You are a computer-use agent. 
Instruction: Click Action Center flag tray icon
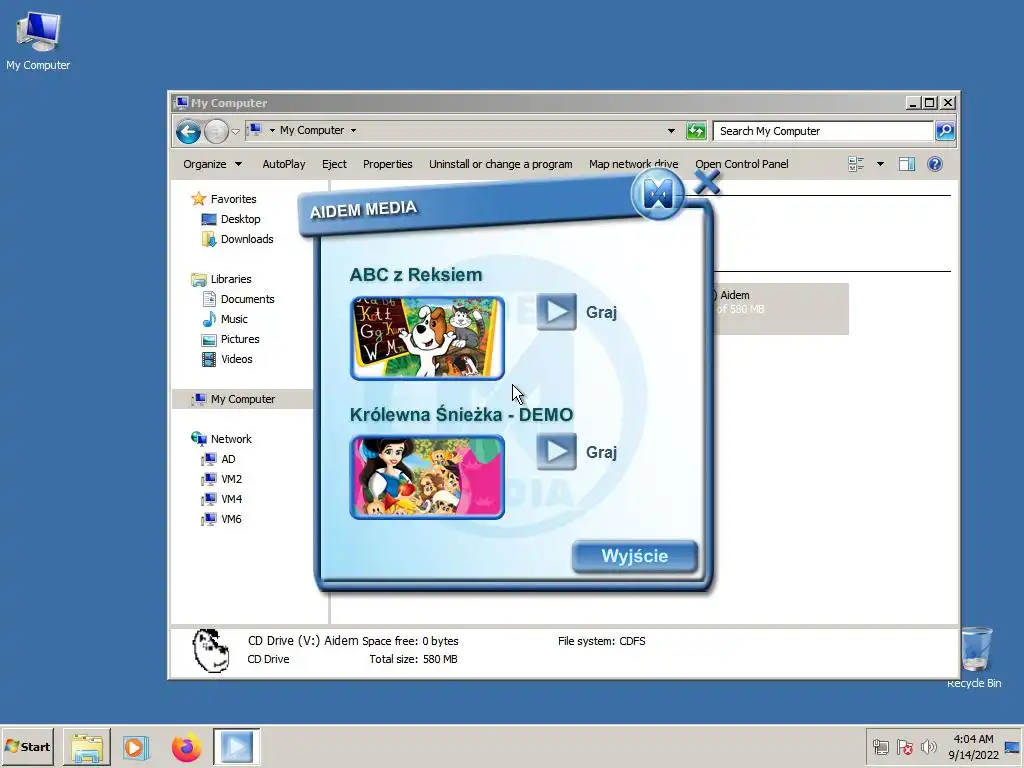904,747
